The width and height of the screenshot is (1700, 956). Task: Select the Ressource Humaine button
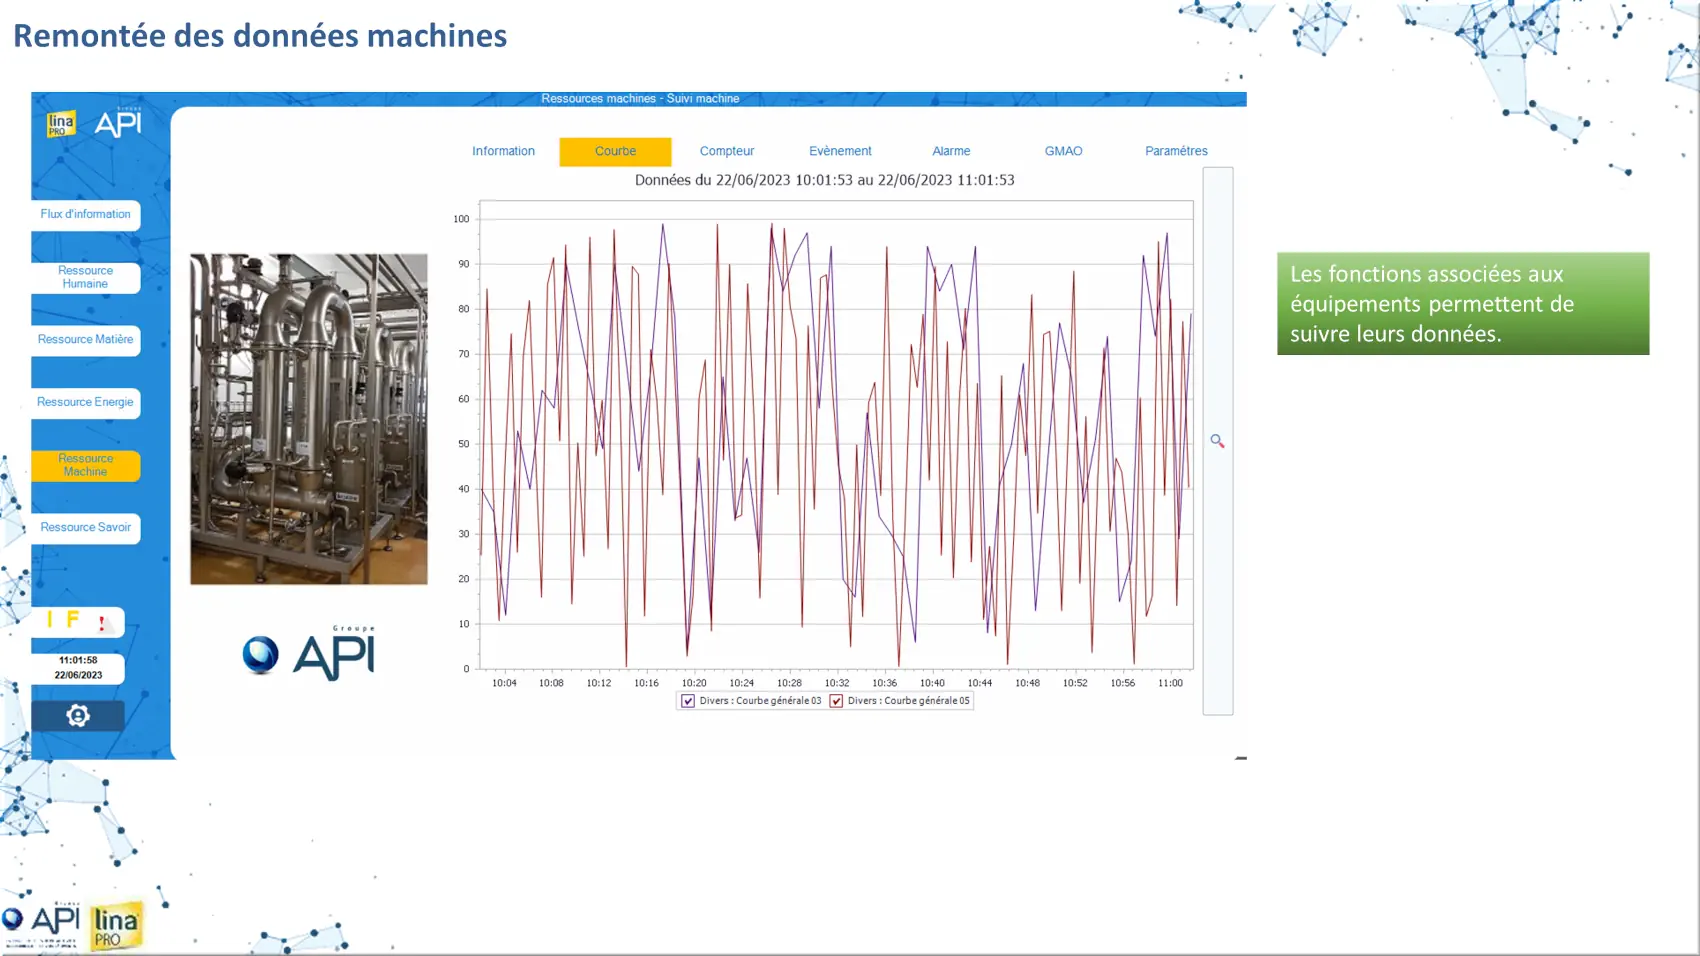pyautogui.click(x=85, y=277)
